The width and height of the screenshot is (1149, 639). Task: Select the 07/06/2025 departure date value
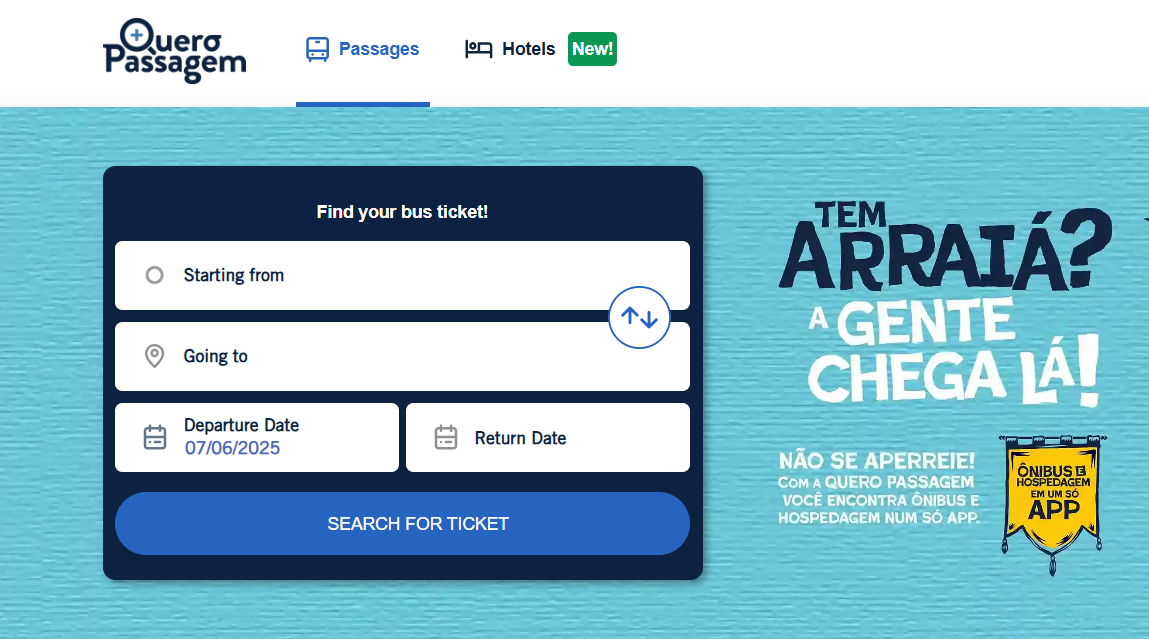click(x=232, y=448)
